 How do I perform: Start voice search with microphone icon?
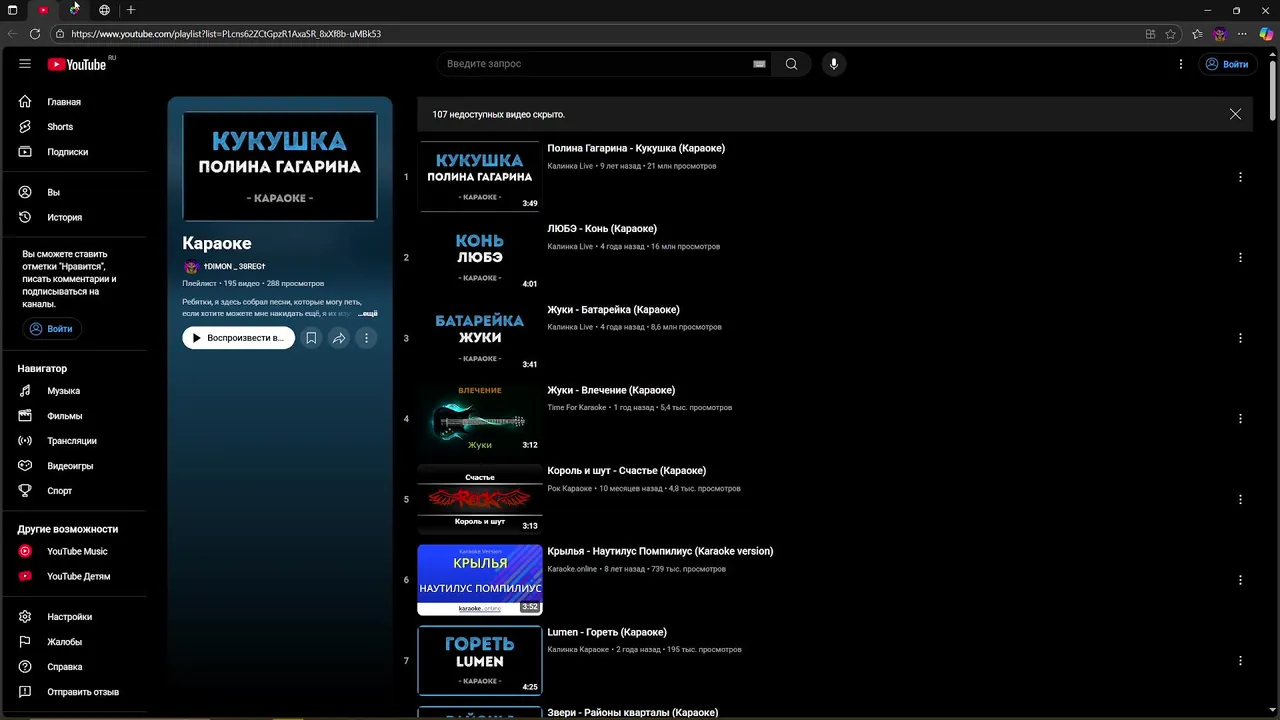click(x=834, y=64)
